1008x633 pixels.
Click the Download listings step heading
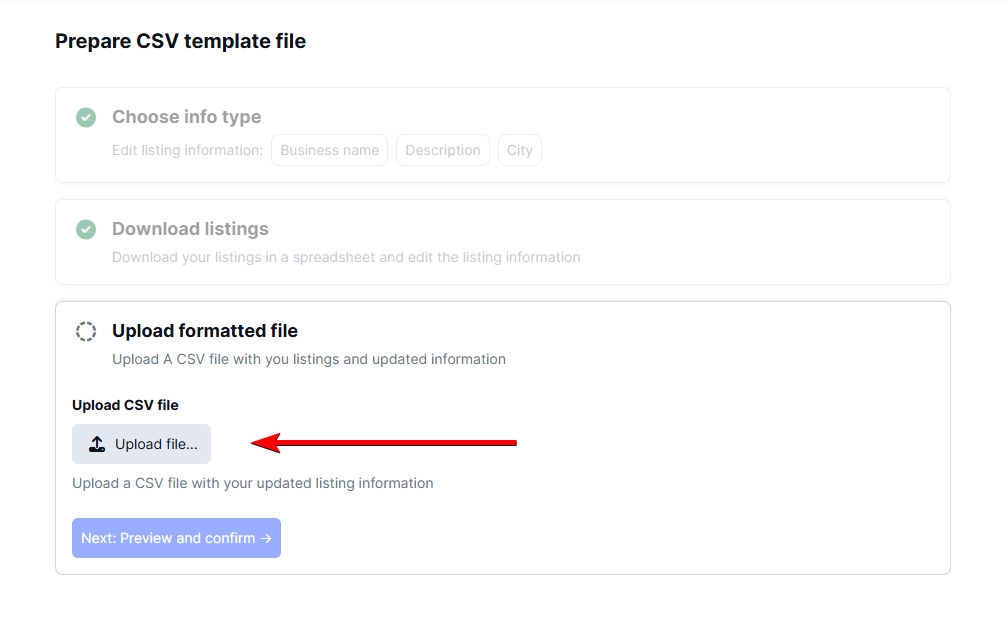tap(190, 229)
